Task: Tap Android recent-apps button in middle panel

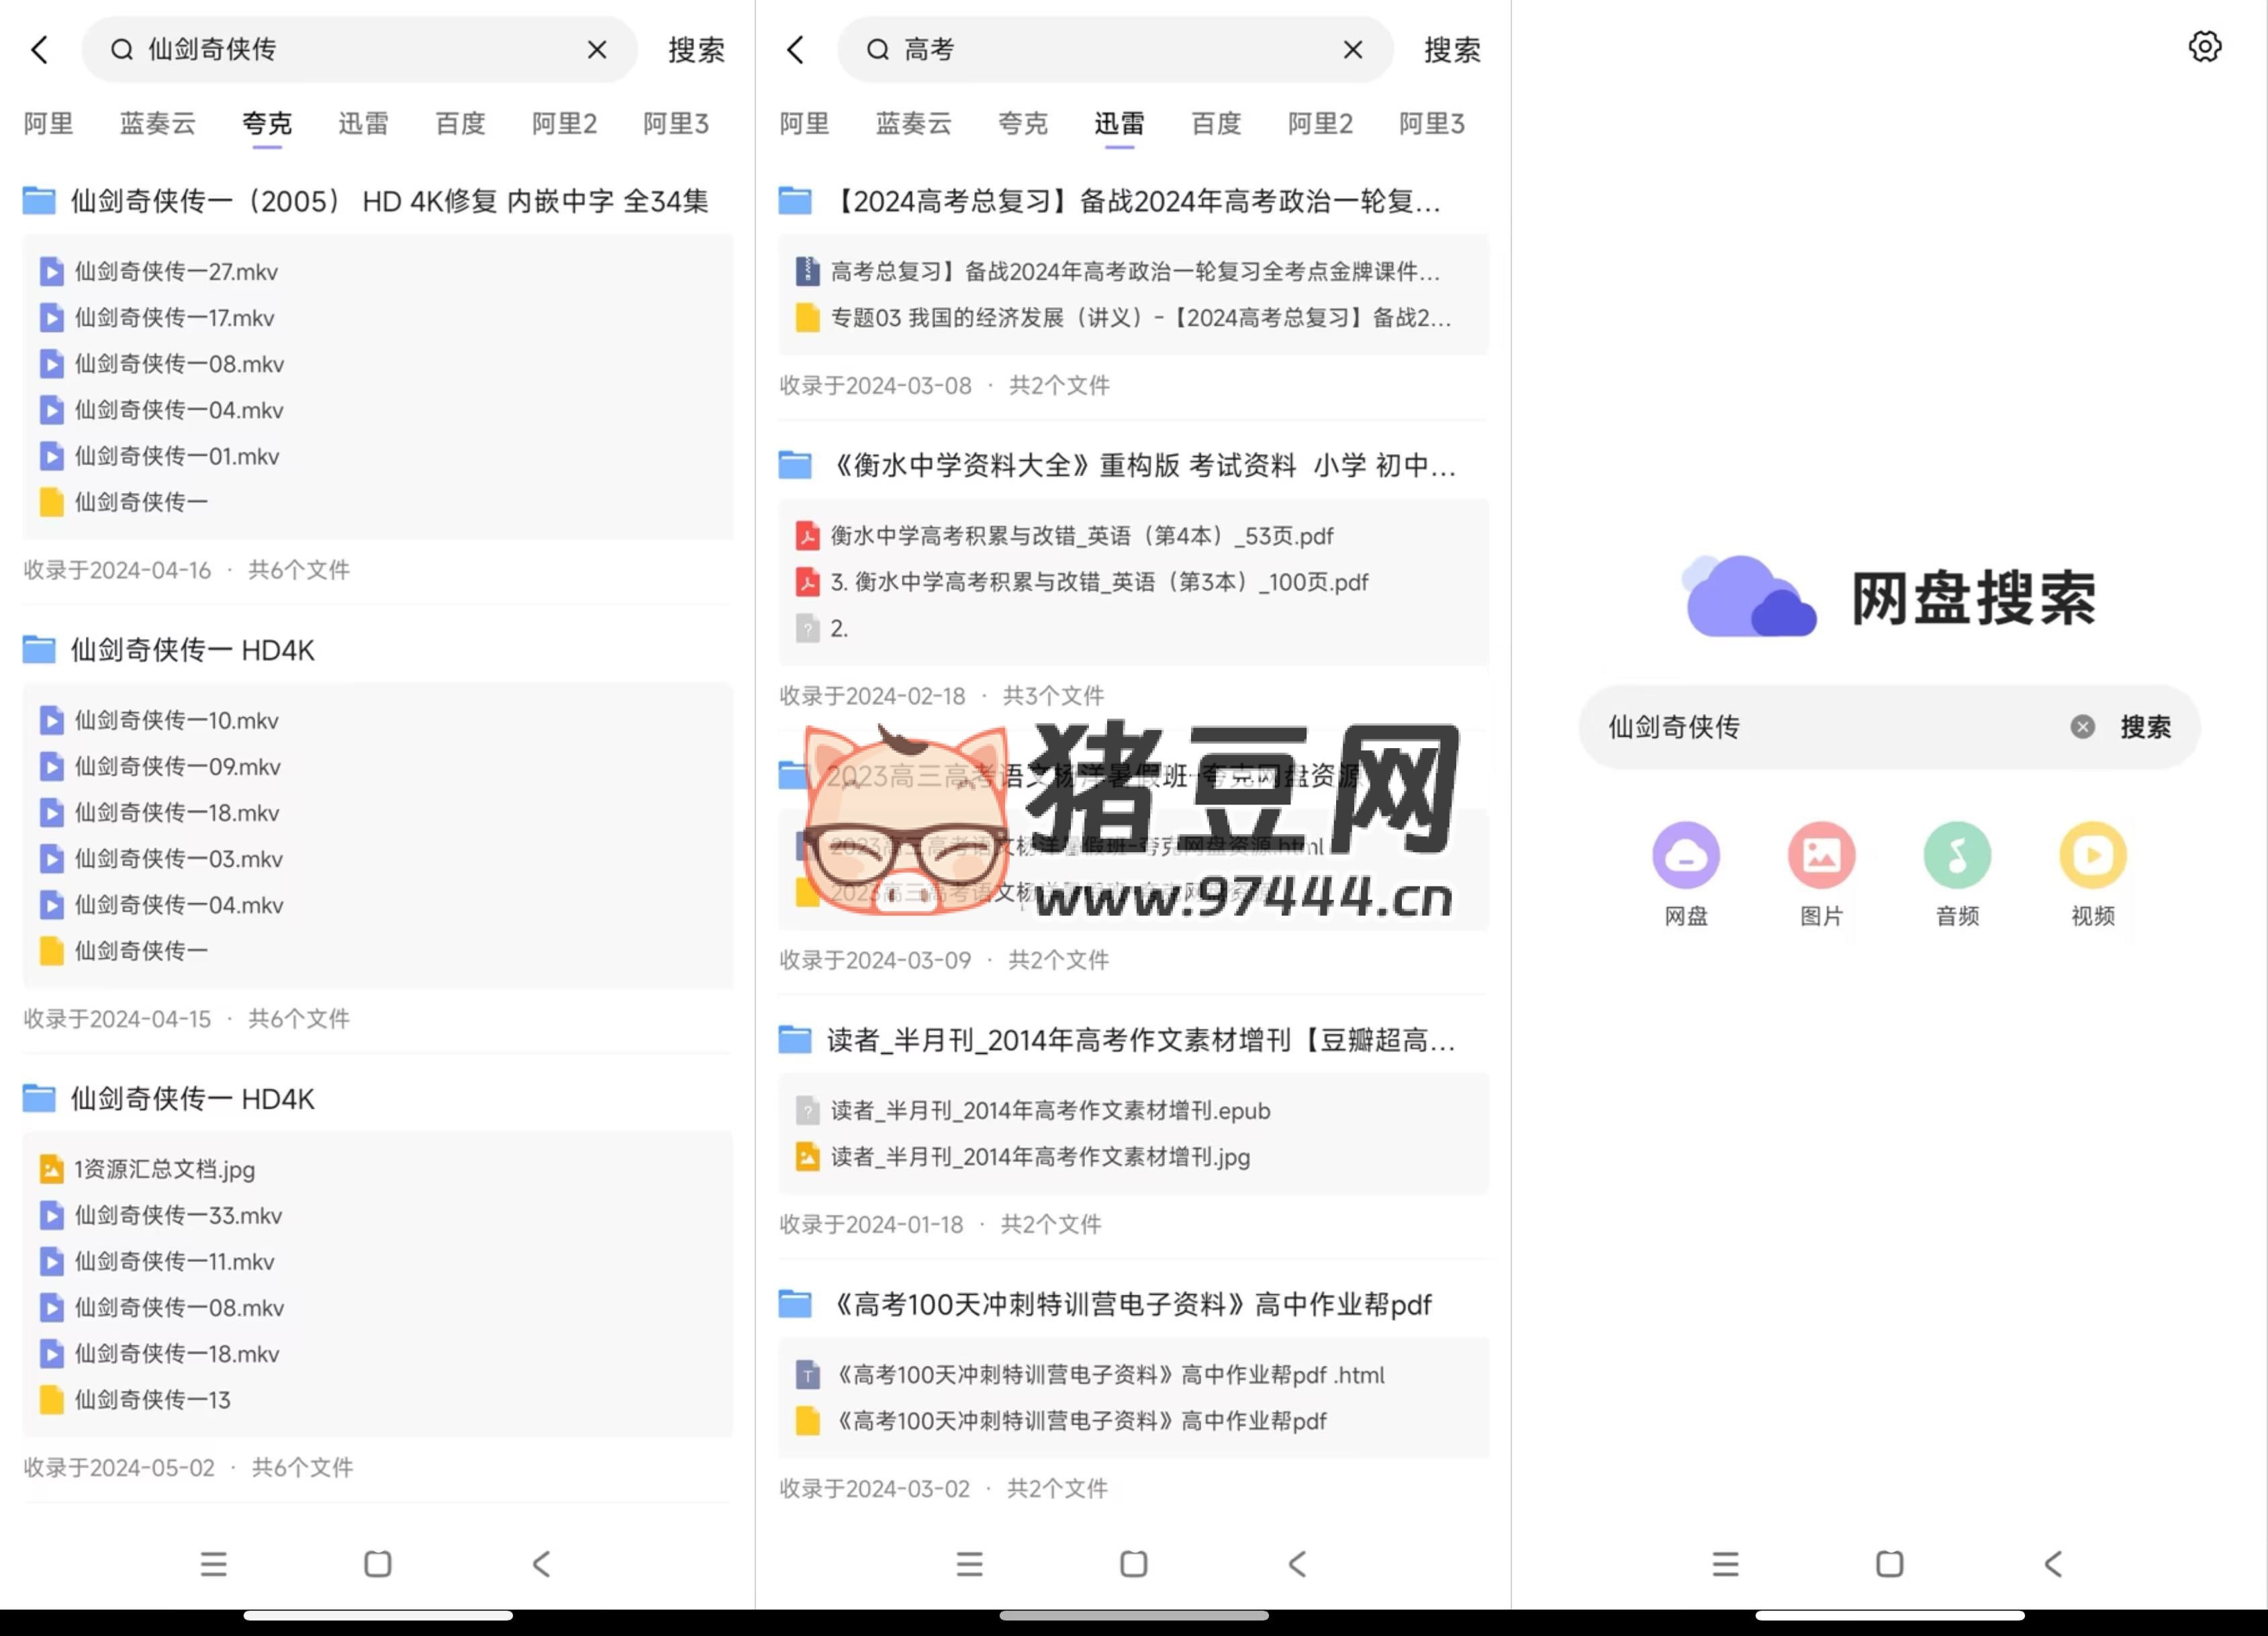Action: [969, 1564]
